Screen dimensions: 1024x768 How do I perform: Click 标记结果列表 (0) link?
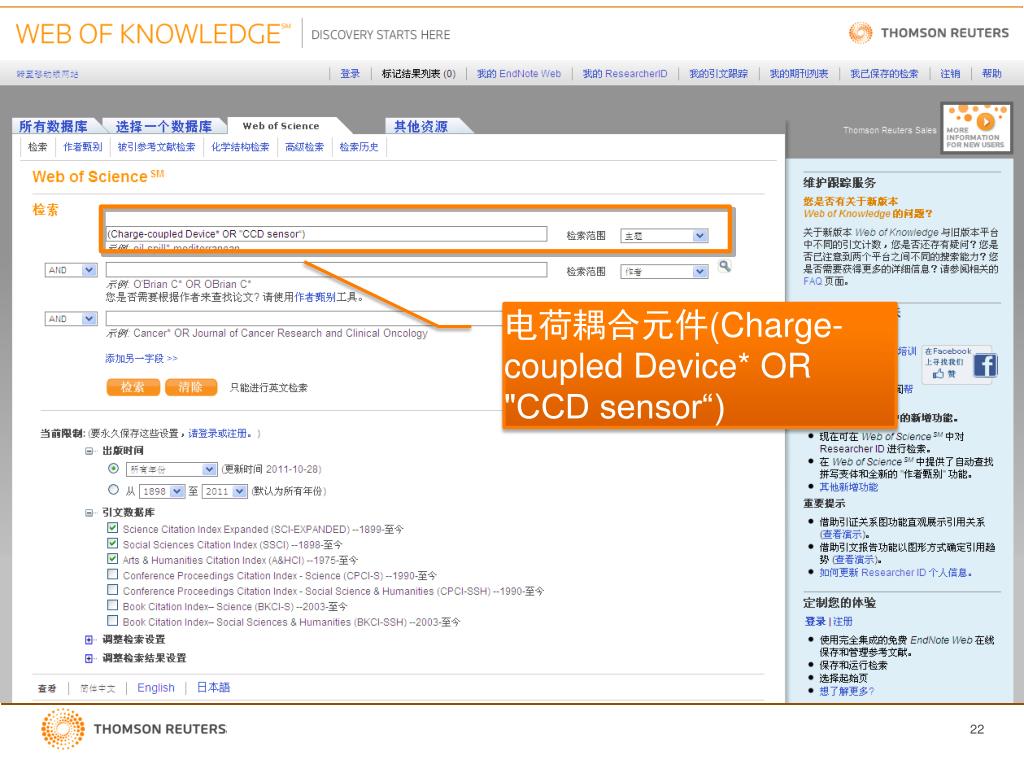click(x=419, y=74)
